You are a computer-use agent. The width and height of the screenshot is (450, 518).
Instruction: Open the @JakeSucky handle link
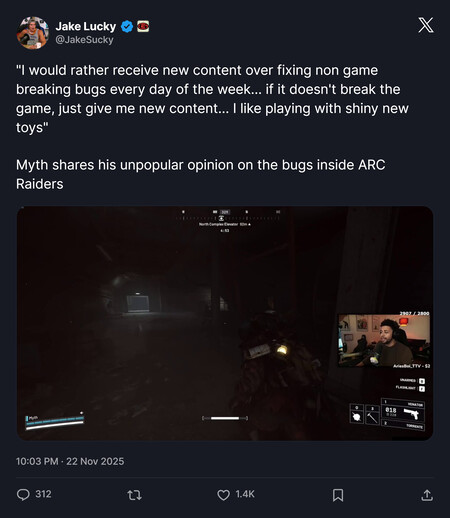pos(84,40)
